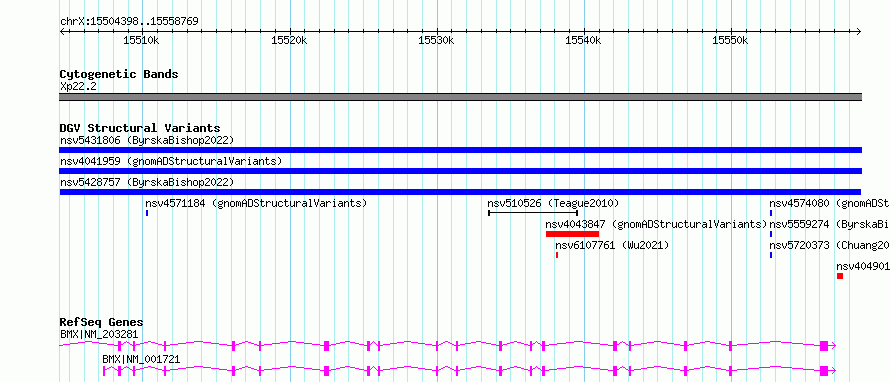
Task: Click the blue marker under nsv5559274
Action: point(771,234)
